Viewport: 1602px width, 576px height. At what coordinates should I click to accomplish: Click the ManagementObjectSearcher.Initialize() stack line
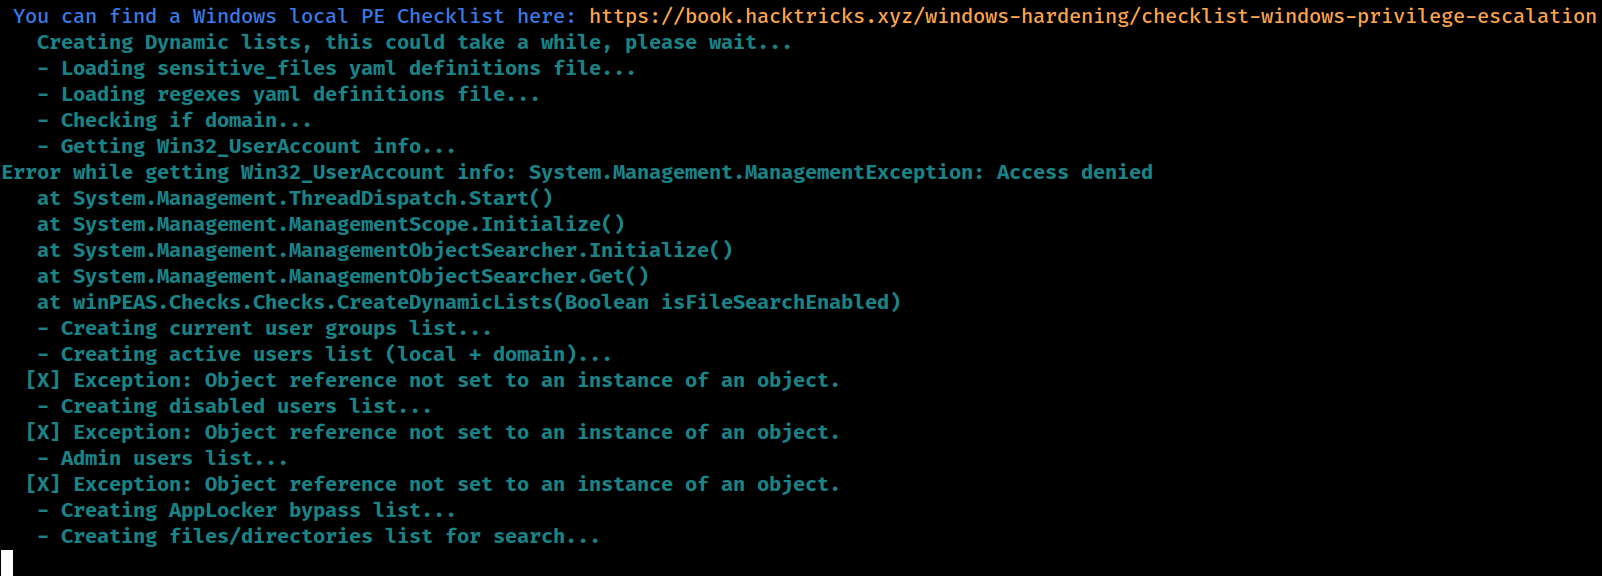point(384,250)
